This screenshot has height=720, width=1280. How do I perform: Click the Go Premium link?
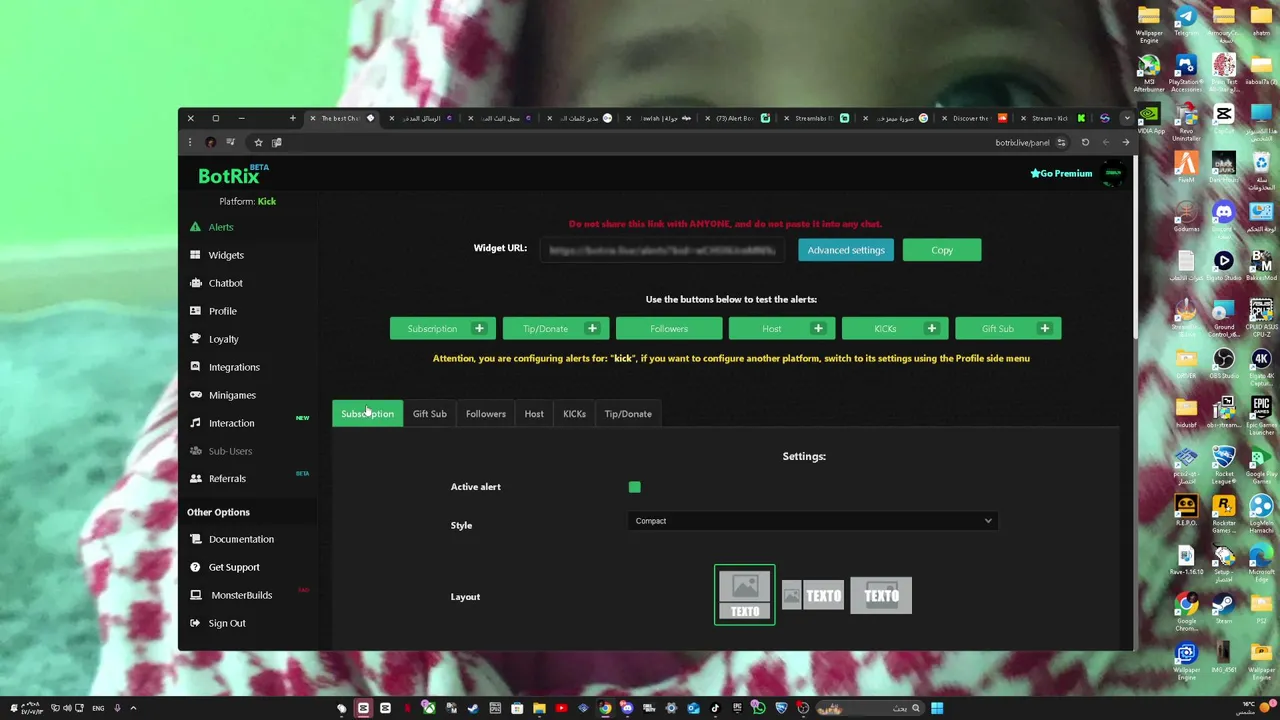click(x=1061, y=173)
